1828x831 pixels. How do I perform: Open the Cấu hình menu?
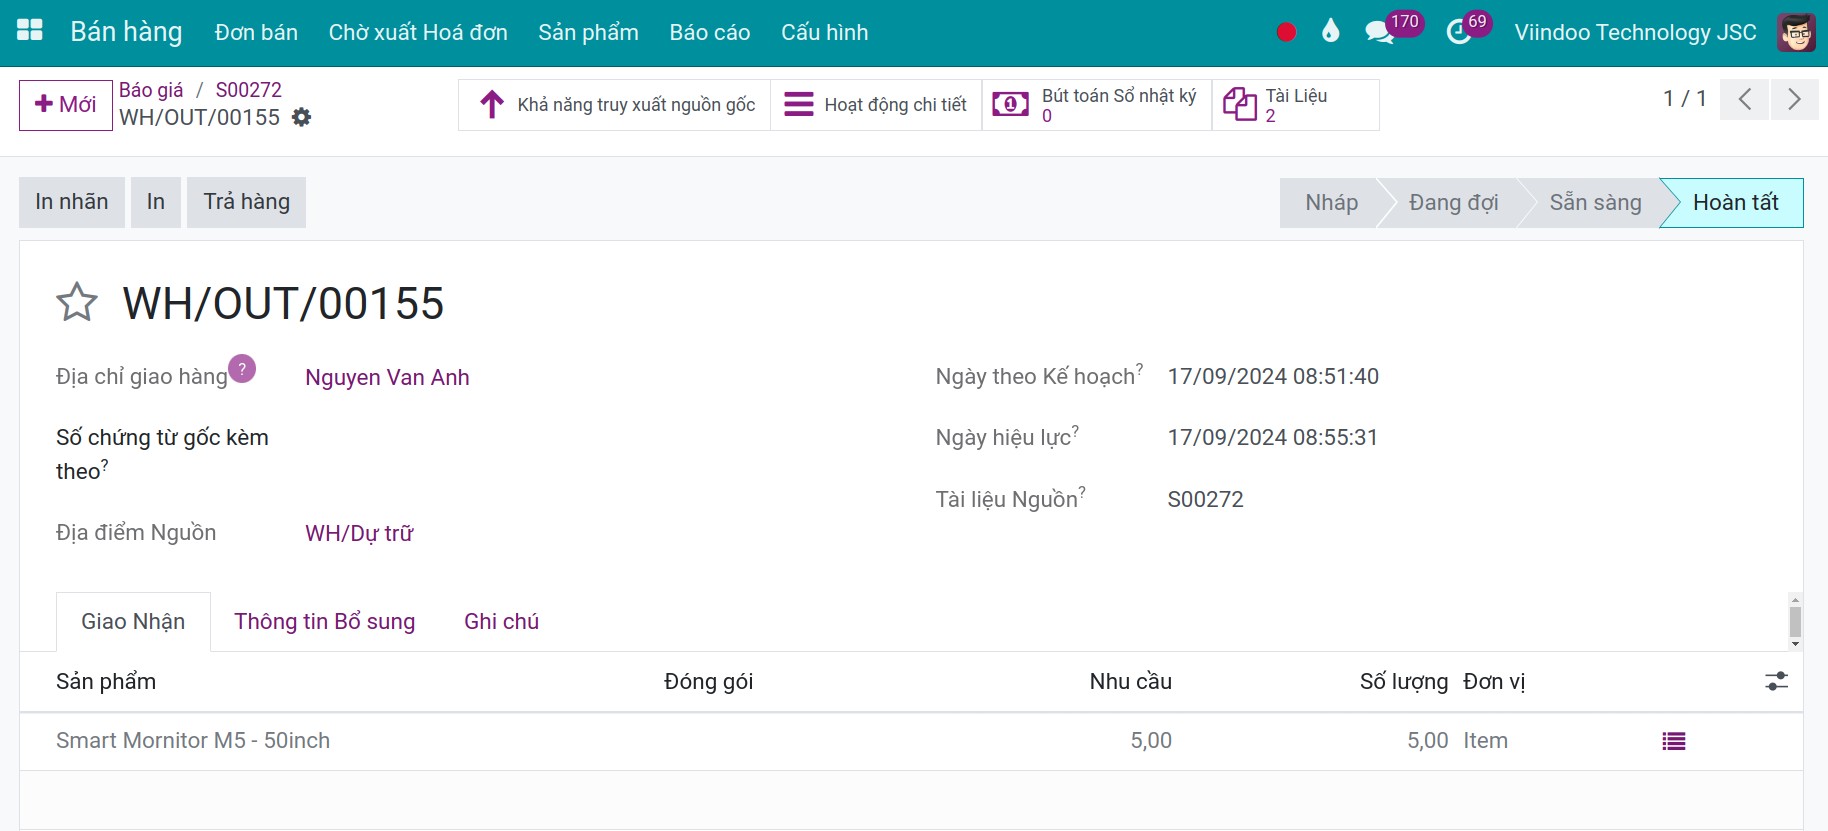(x=824, y=32)
